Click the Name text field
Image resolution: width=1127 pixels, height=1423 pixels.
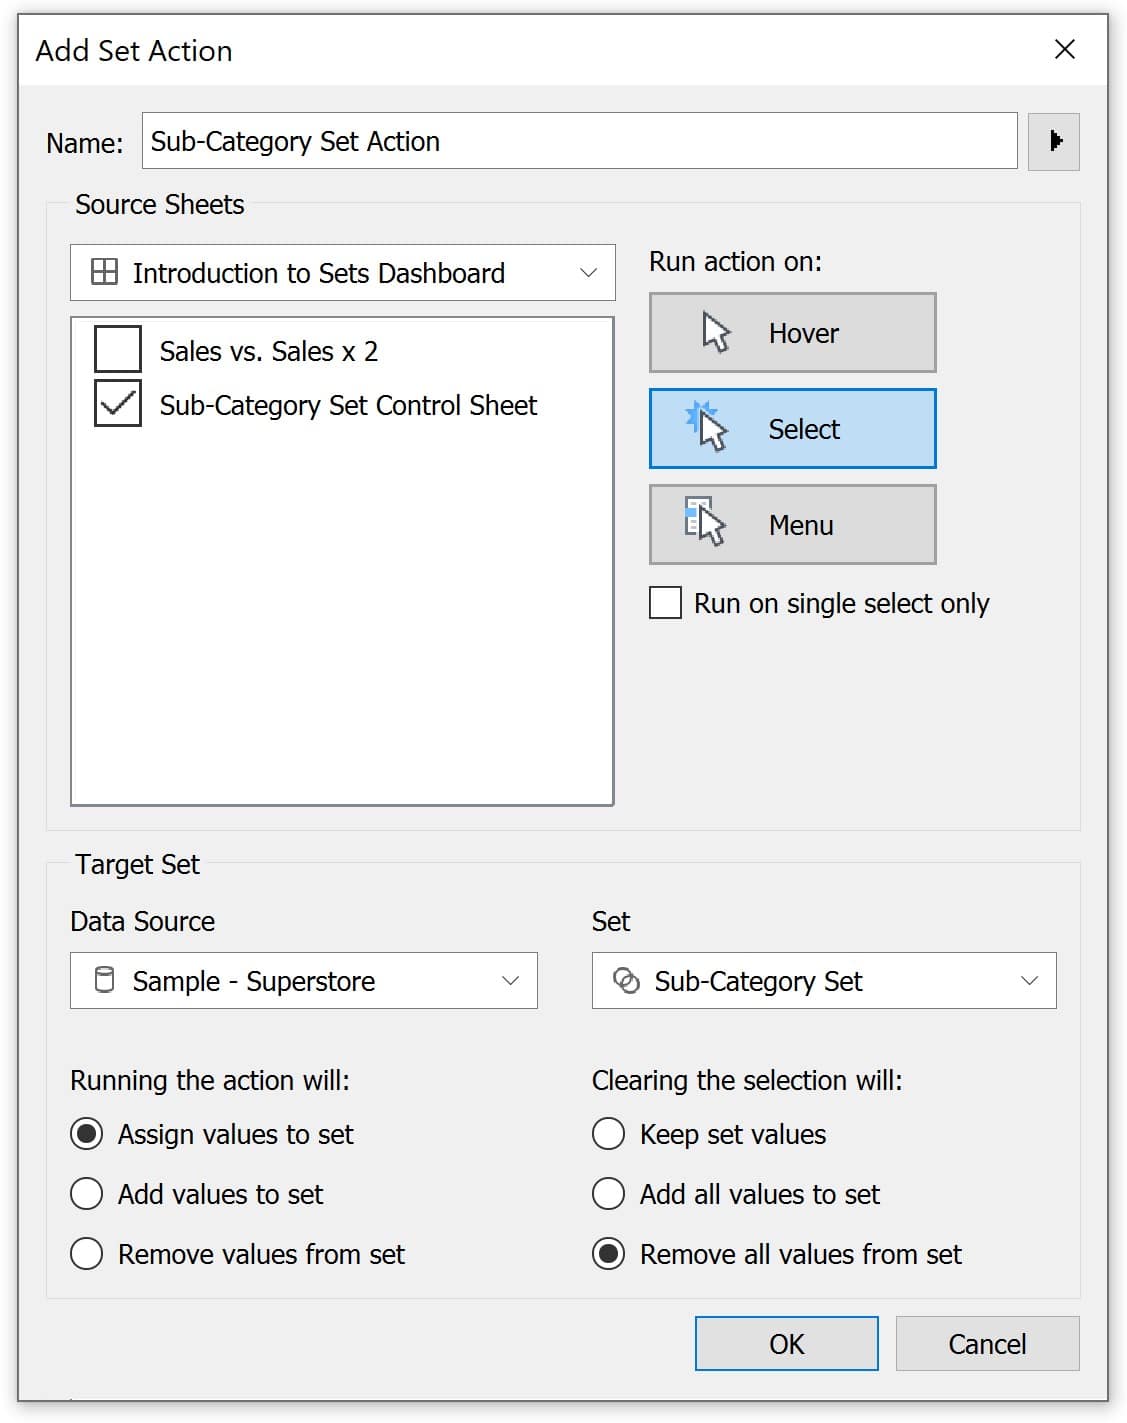580,141
